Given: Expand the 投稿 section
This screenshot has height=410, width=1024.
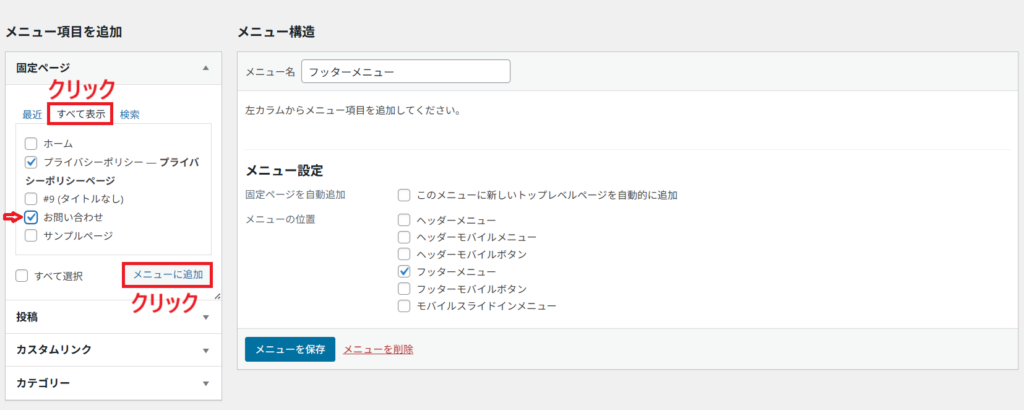Looking at the screenshot, I should coord(205,317).
